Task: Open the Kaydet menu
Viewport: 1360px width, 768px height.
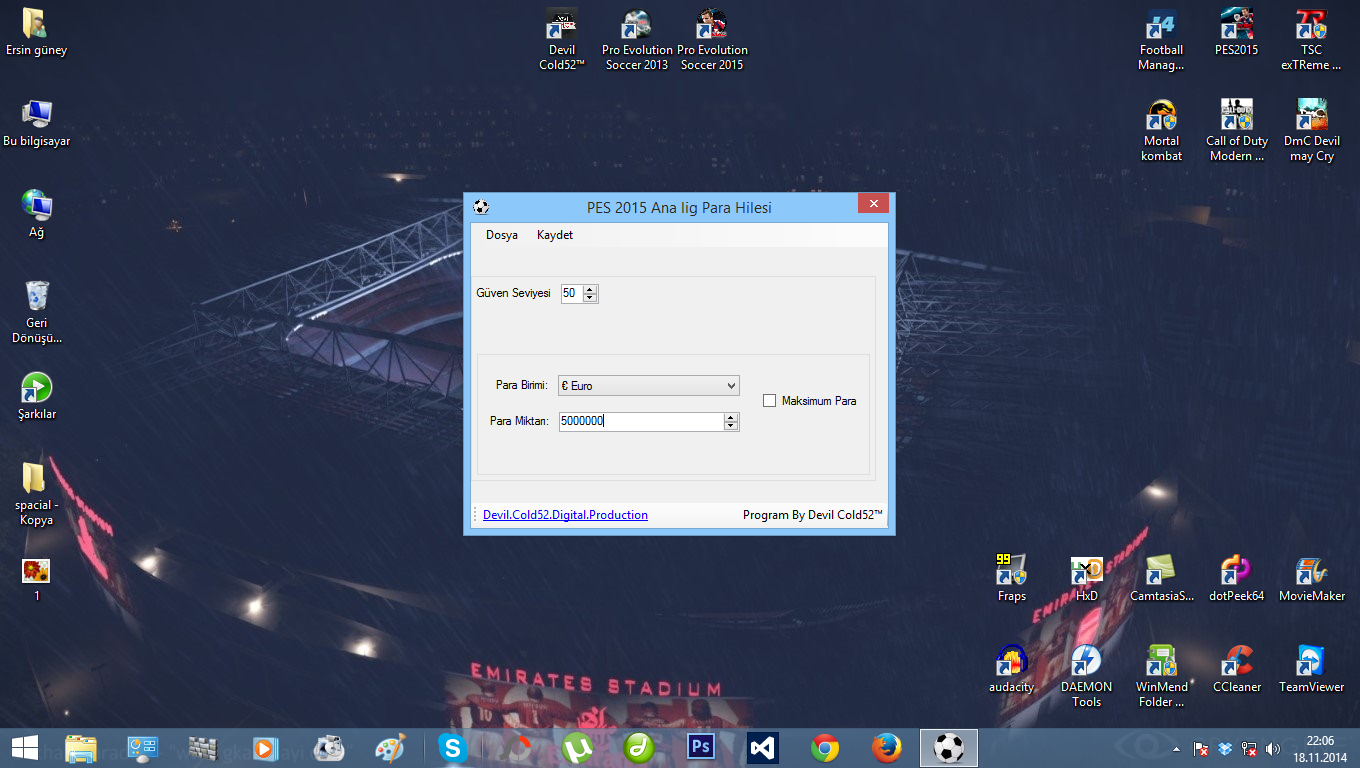Action: point(555,235)
